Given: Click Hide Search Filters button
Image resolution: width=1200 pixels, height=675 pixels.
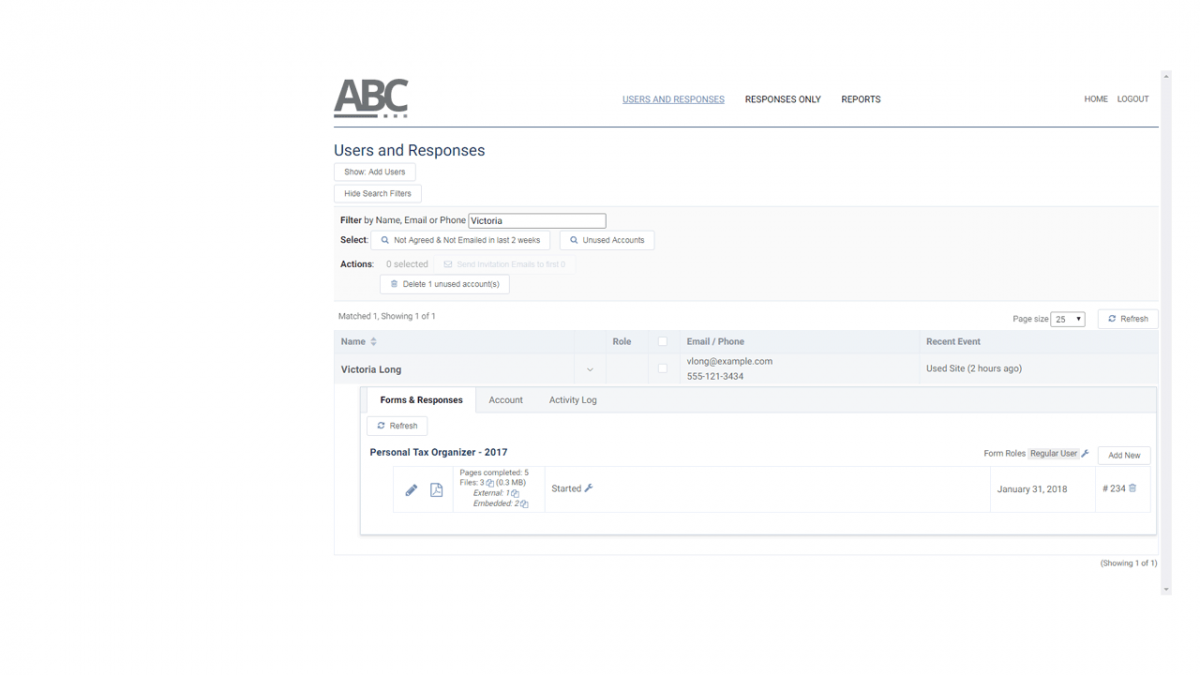Looking at the screenshot, I should click(378, 194).
